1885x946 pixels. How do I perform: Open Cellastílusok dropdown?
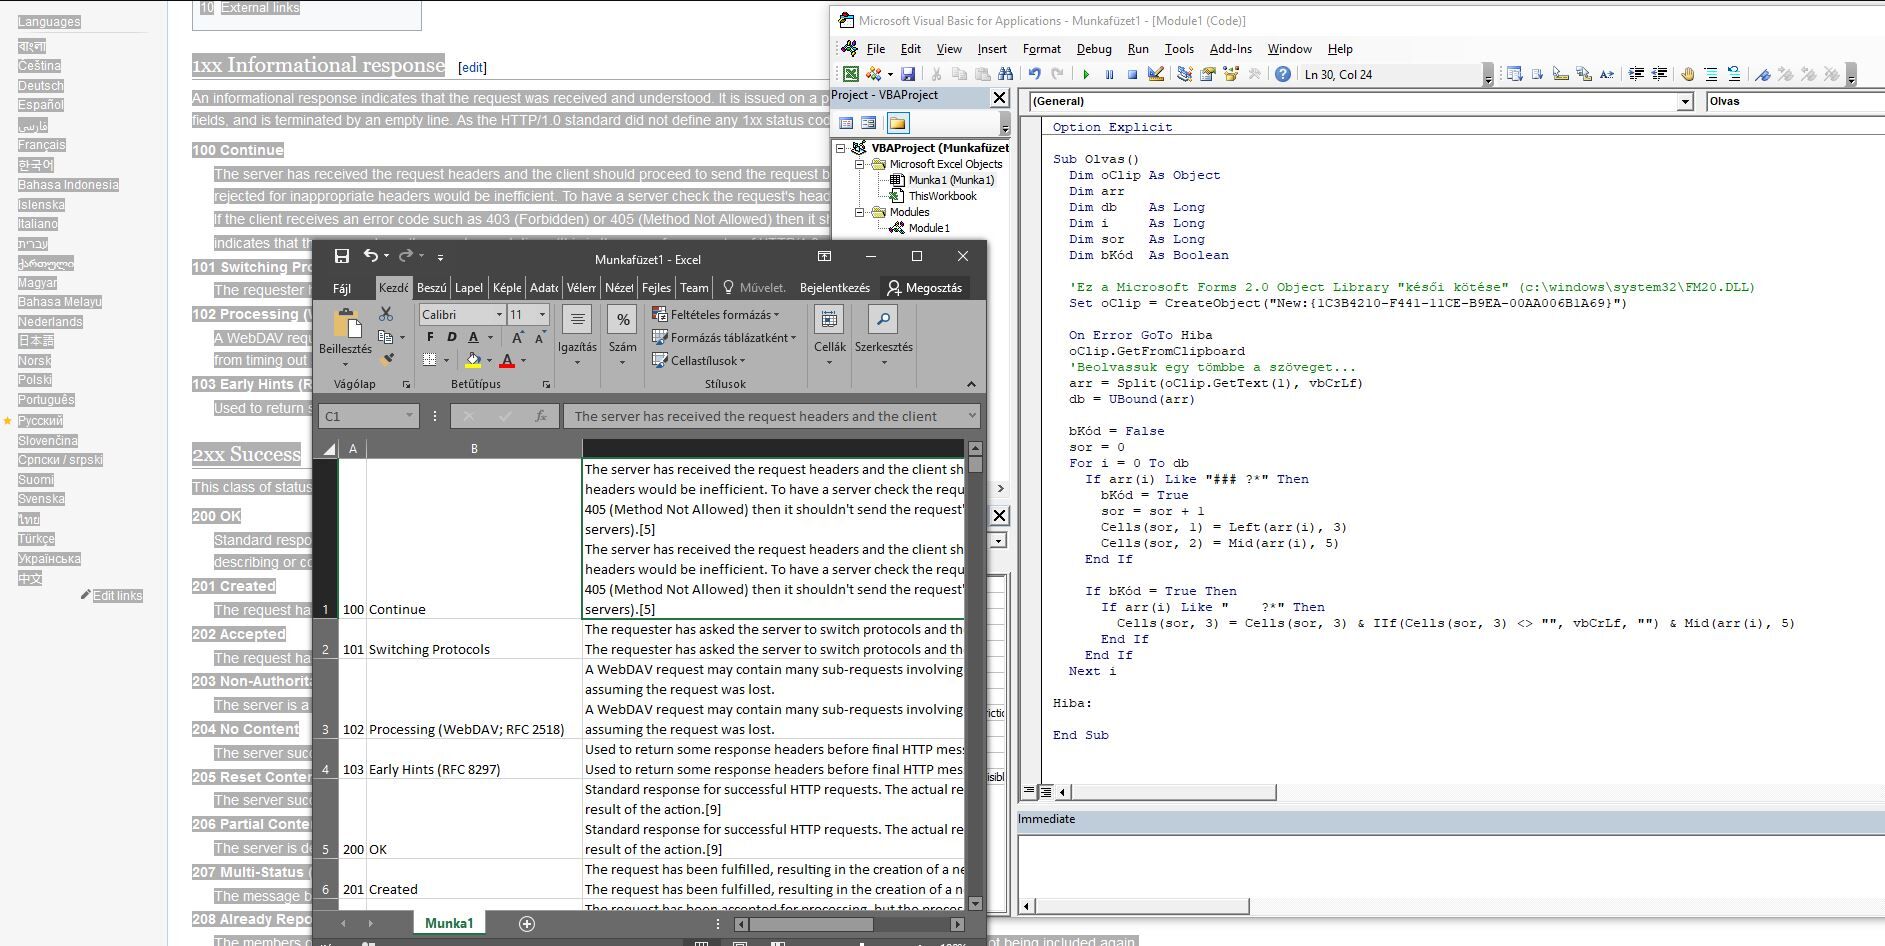[698, 360]
